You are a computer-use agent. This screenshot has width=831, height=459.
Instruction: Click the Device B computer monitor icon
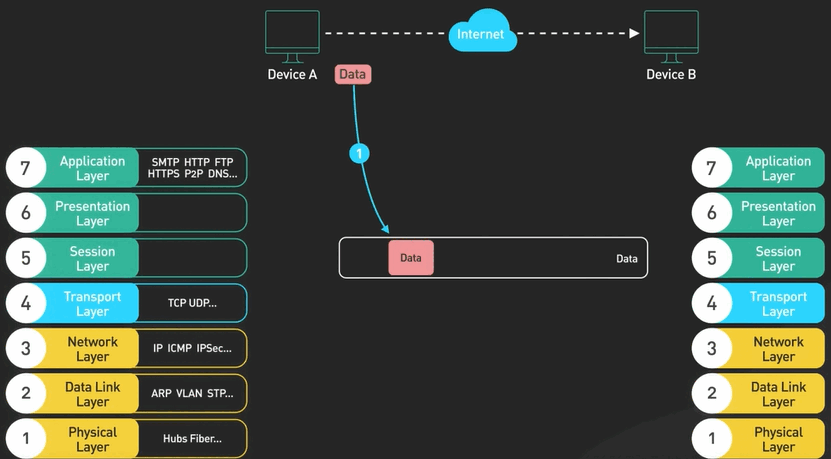671,35
